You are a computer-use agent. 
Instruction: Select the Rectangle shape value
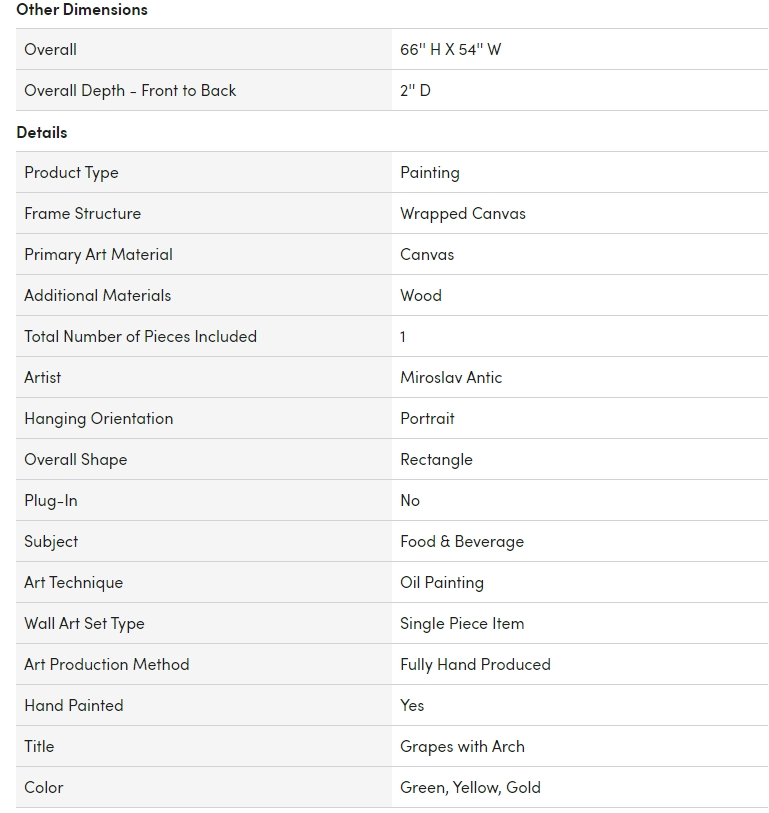point(436,459)
